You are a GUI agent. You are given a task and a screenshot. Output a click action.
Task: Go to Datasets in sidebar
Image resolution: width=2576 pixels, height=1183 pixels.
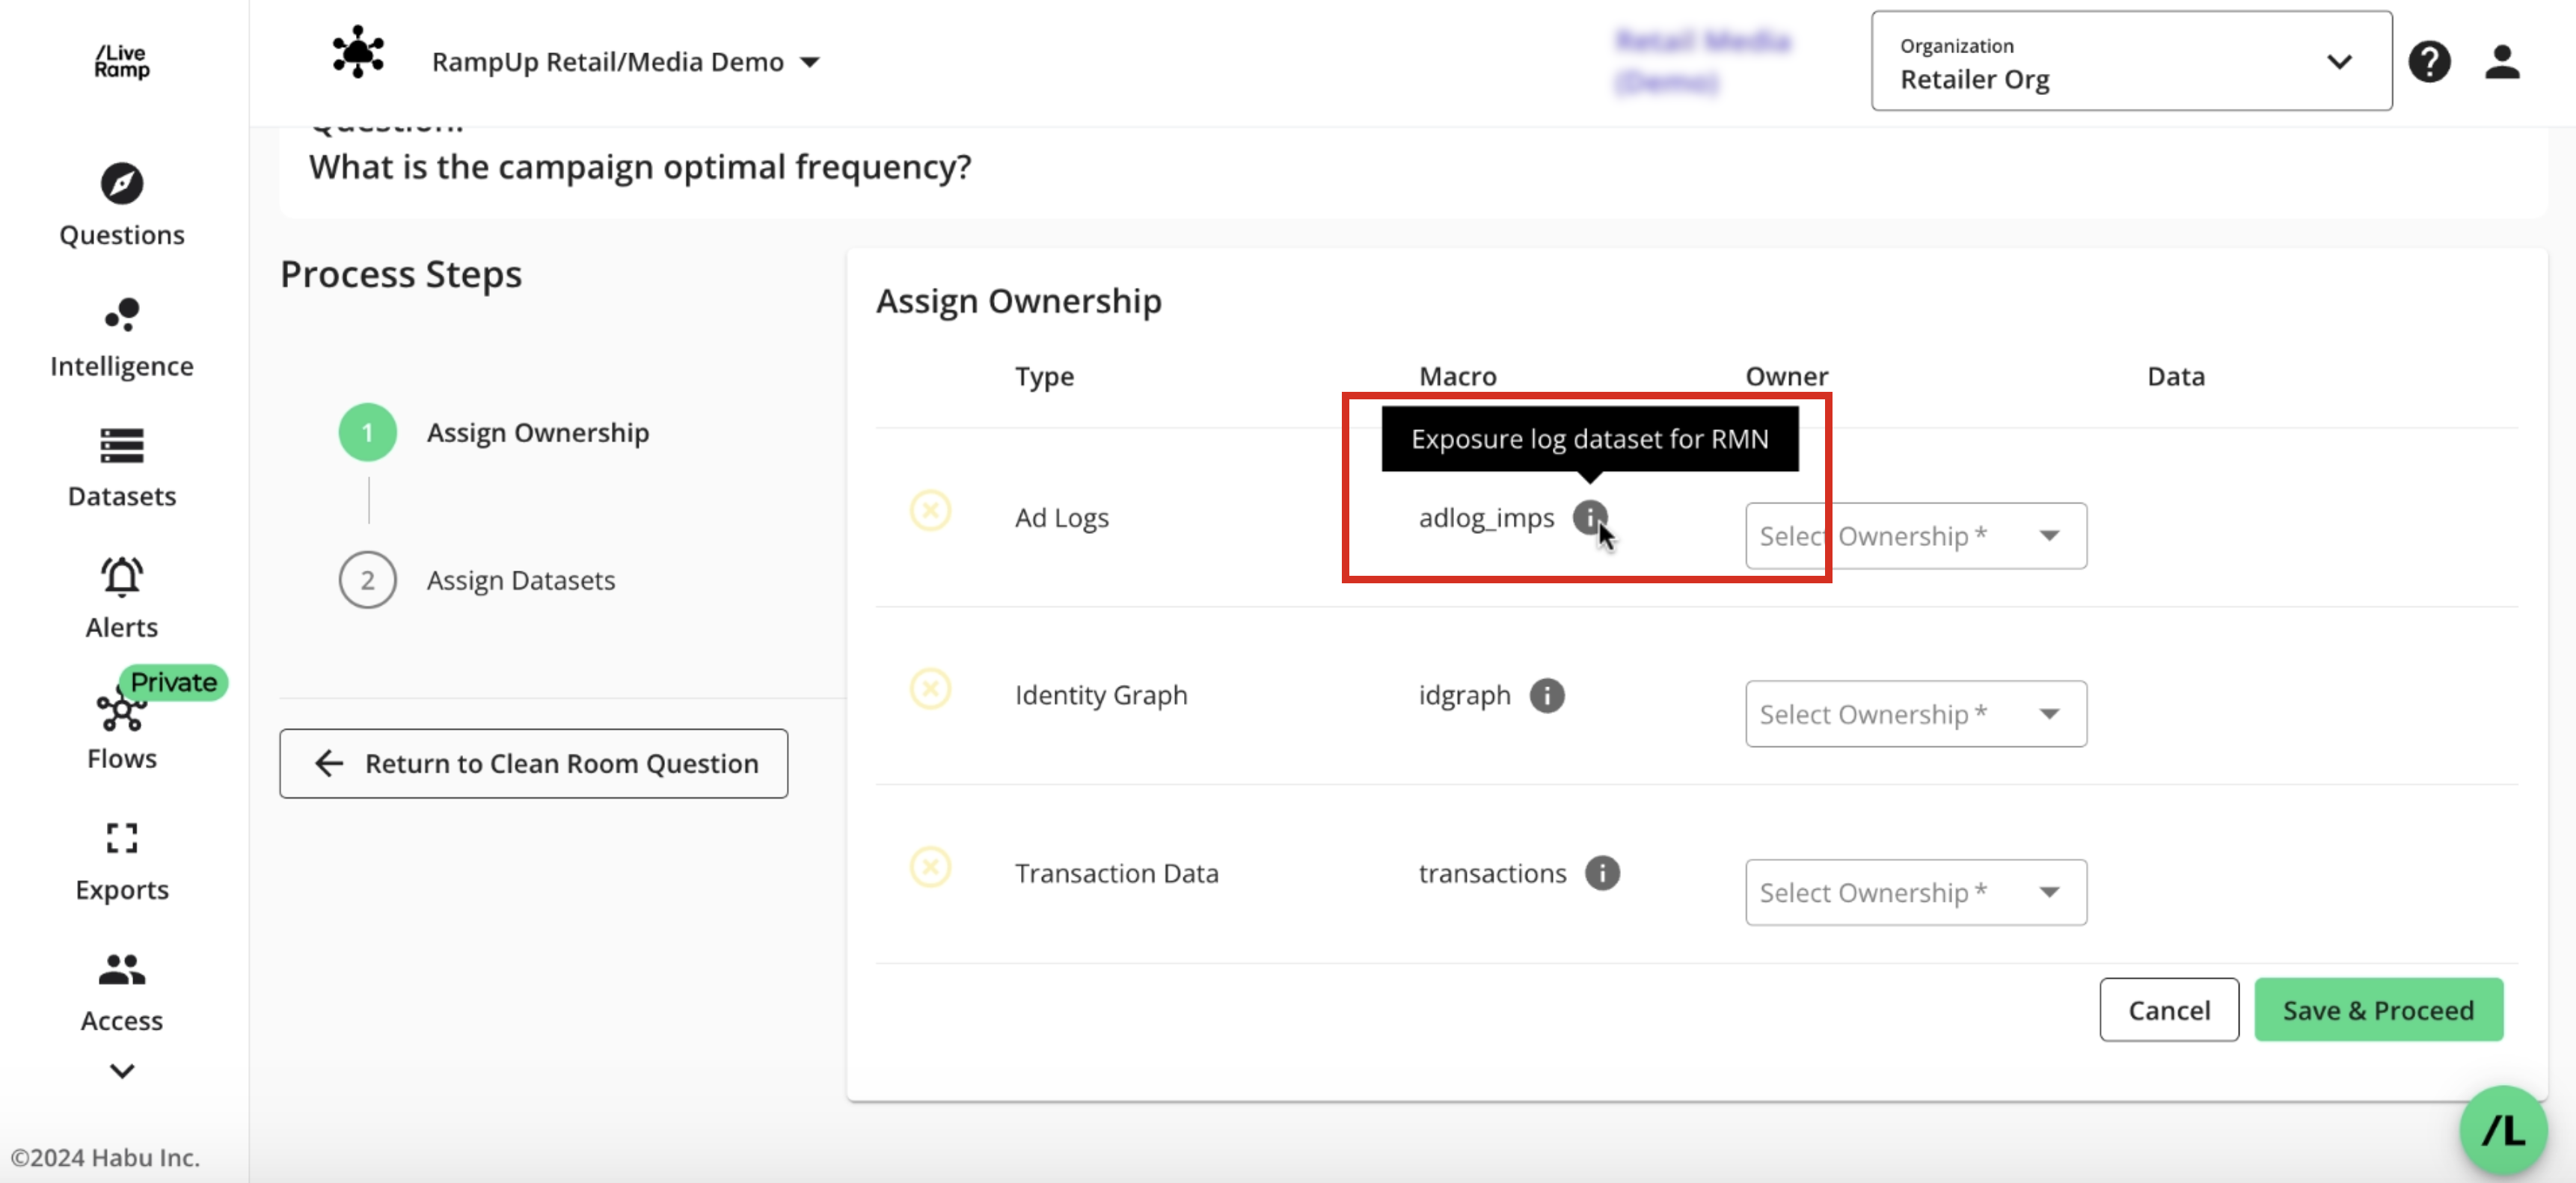click(121, 446)
